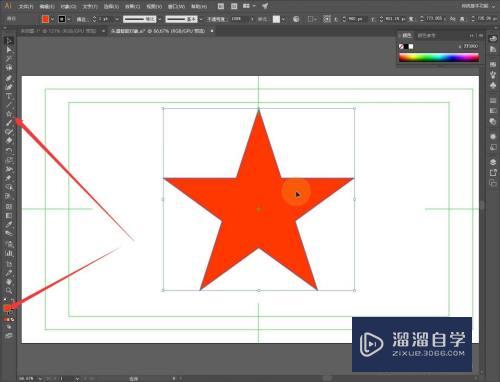Open the zoom level dropdown in status bar

pos(40,378)
